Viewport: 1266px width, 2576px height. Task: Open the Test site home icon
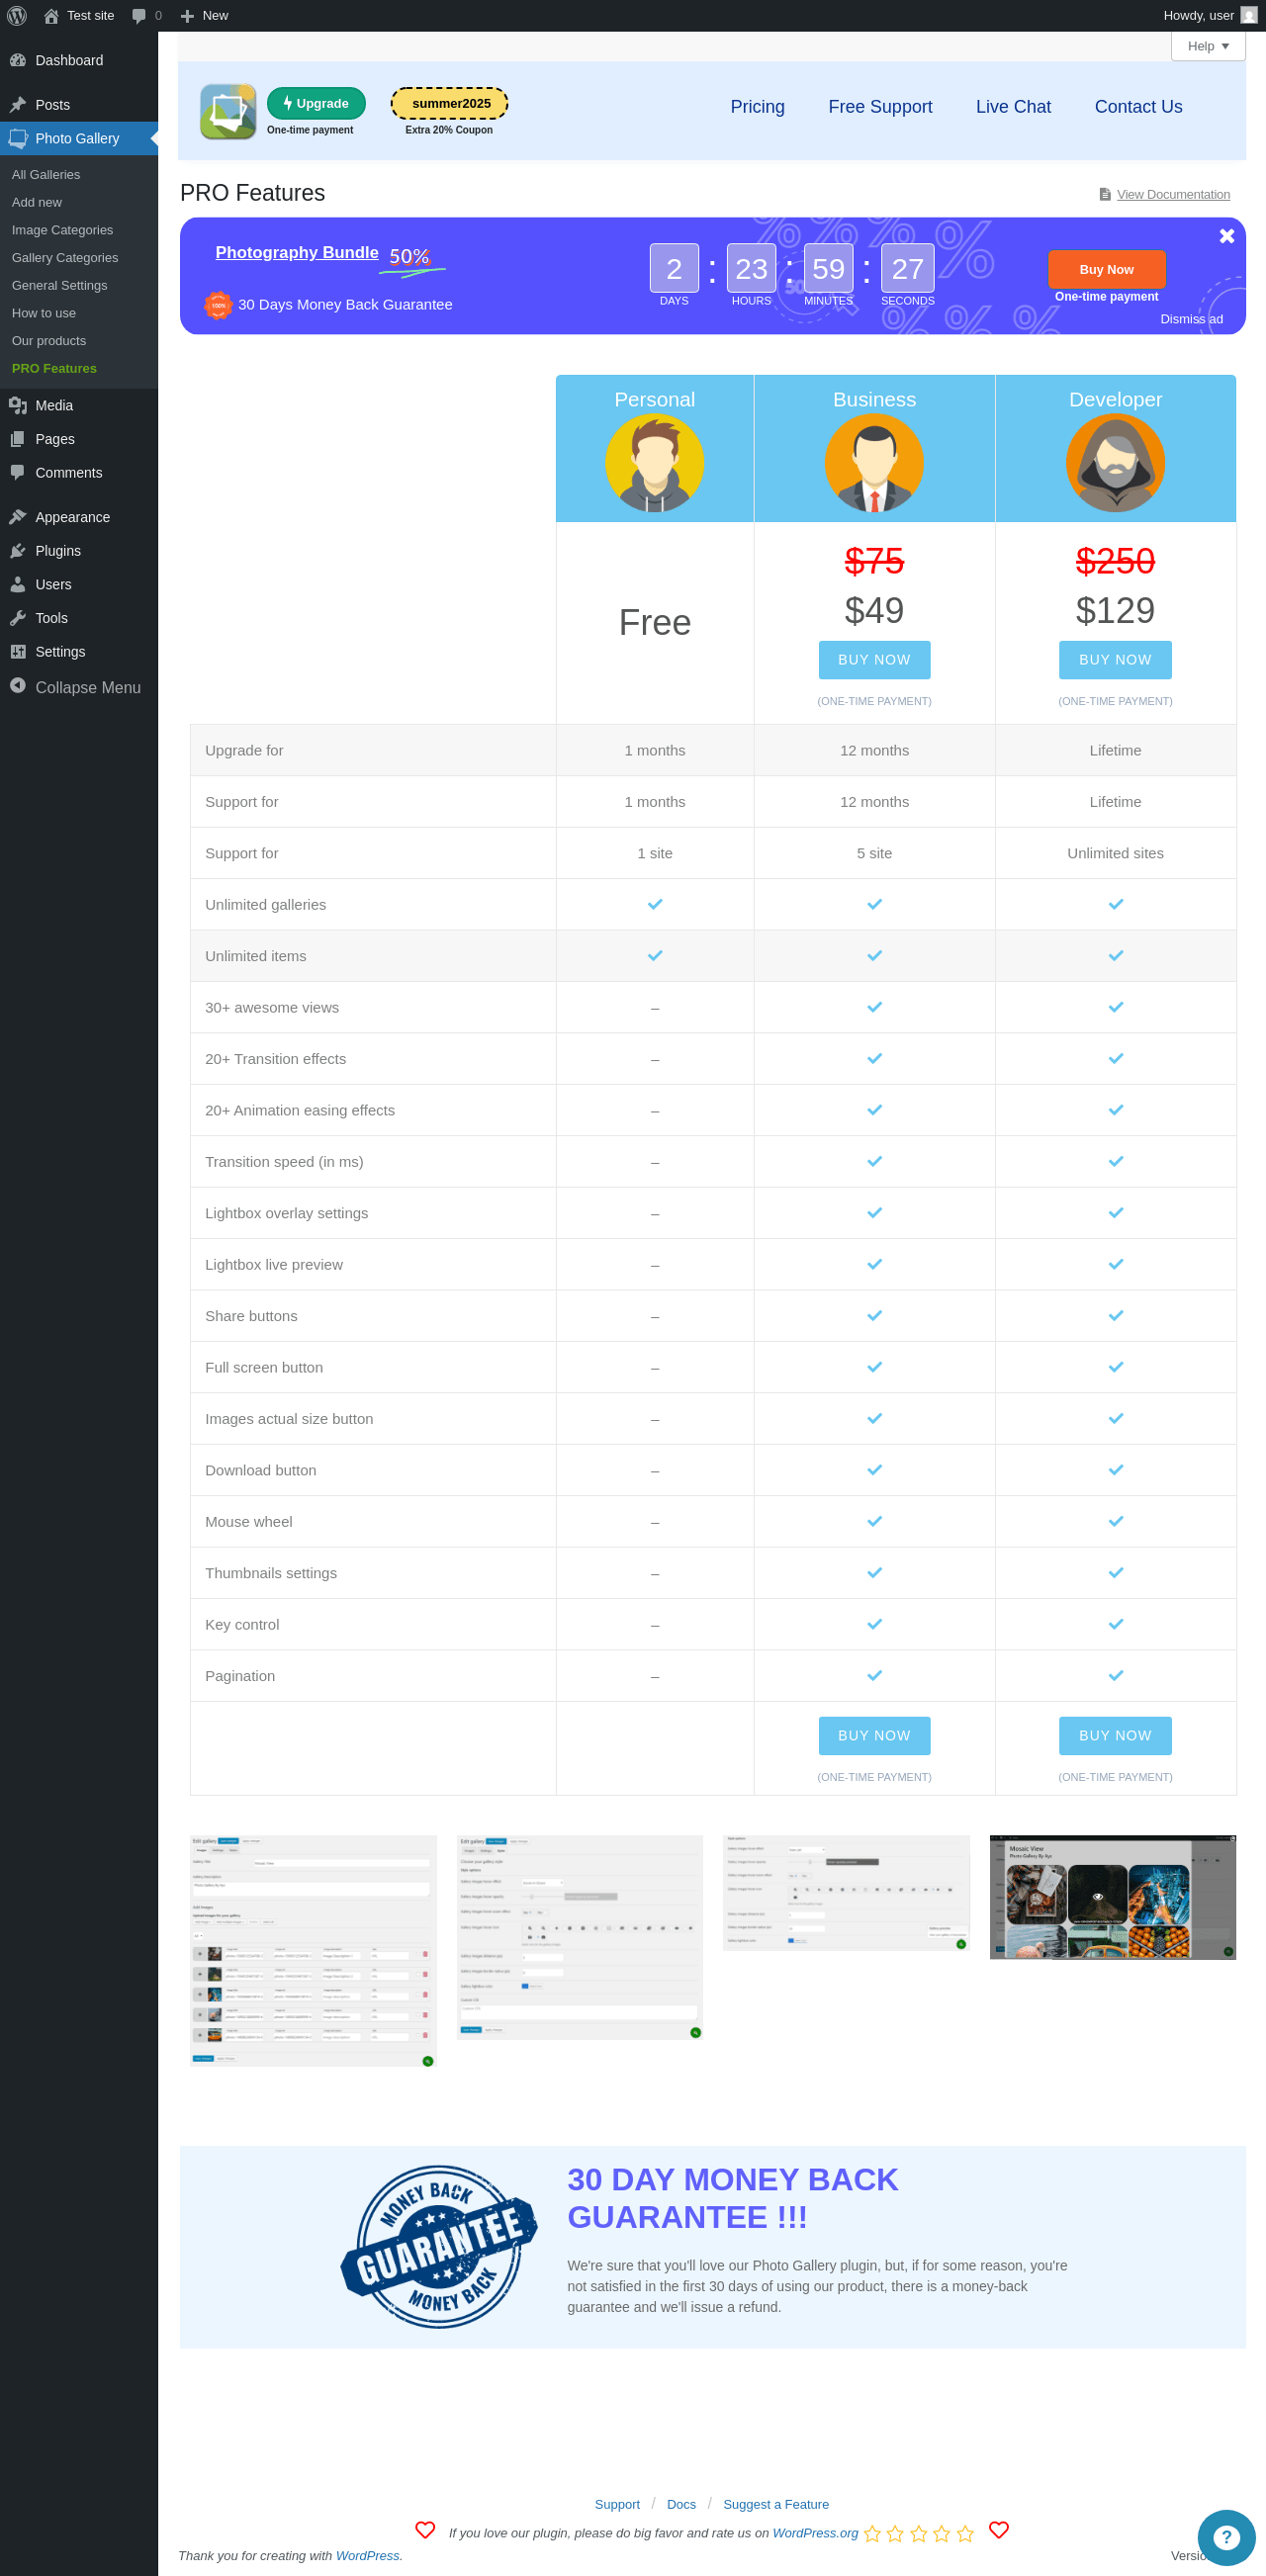(x=51, y=15)
